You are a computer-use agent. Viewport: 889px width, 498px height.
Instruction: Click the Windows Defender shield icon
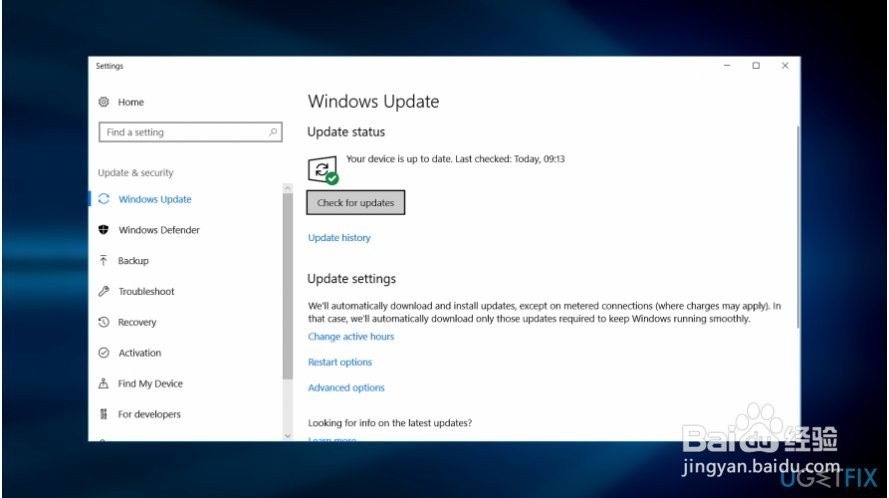point(103,230)
